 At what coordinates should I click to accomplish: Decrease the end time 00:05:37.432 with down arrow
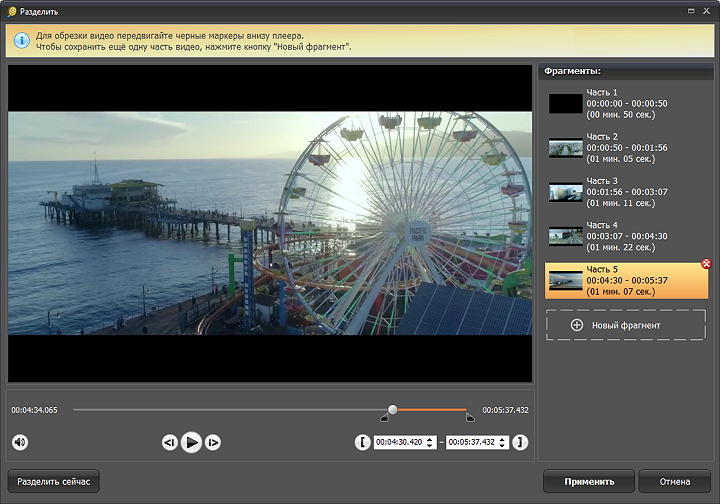[x=504, y=446]
